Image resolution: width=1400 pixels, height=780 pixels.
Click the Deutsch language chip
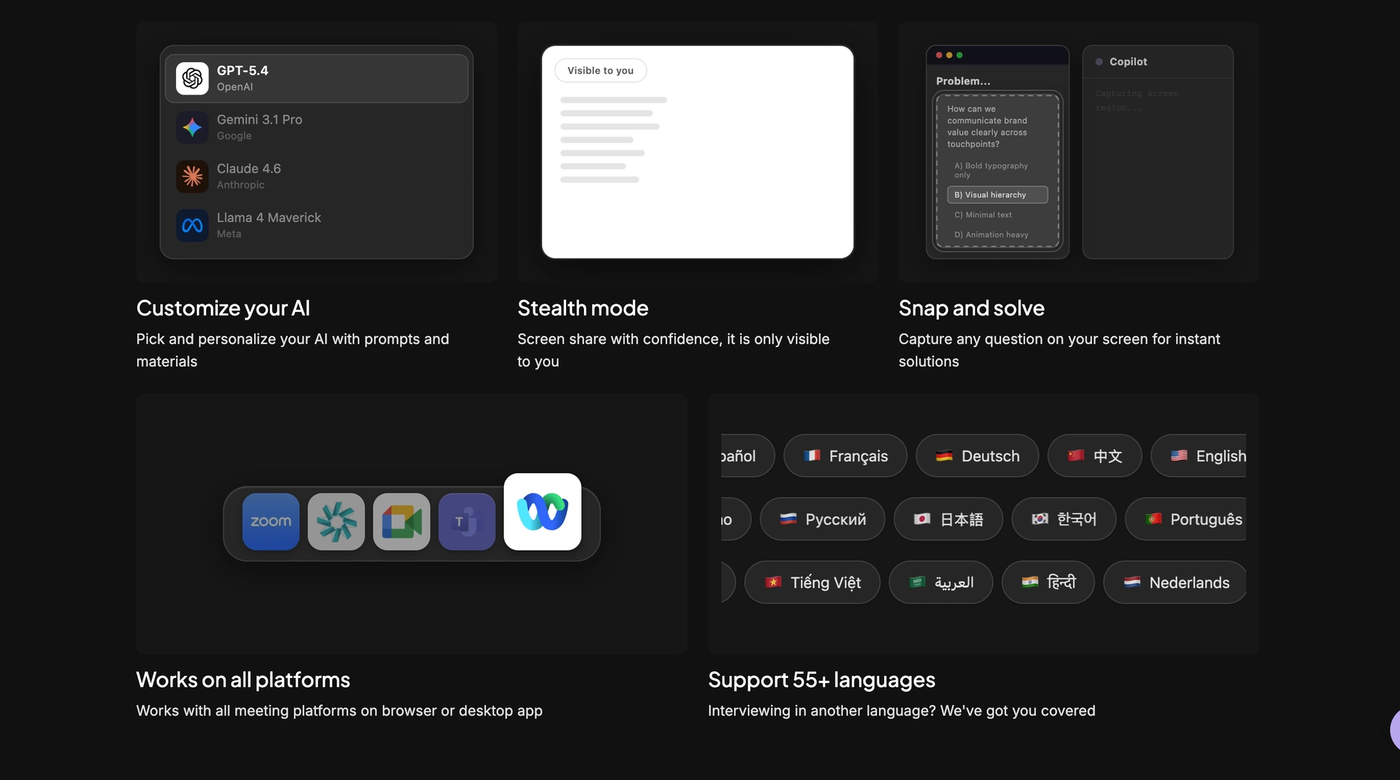click(977, 456)
